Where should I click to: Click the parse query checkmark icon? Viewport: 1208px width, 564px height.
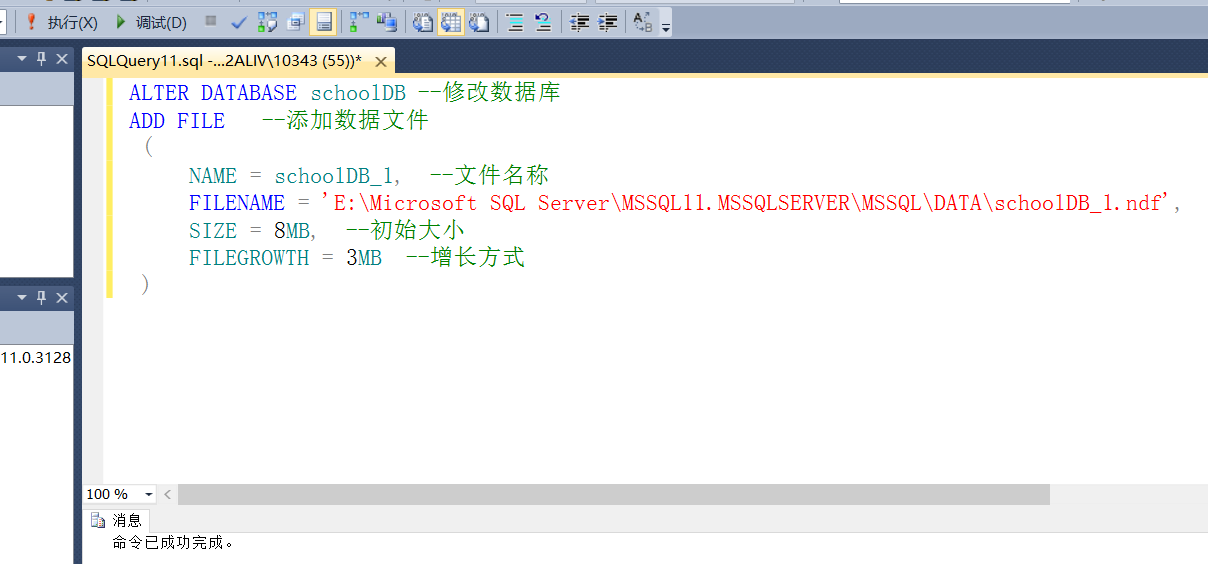pos(238,22)
